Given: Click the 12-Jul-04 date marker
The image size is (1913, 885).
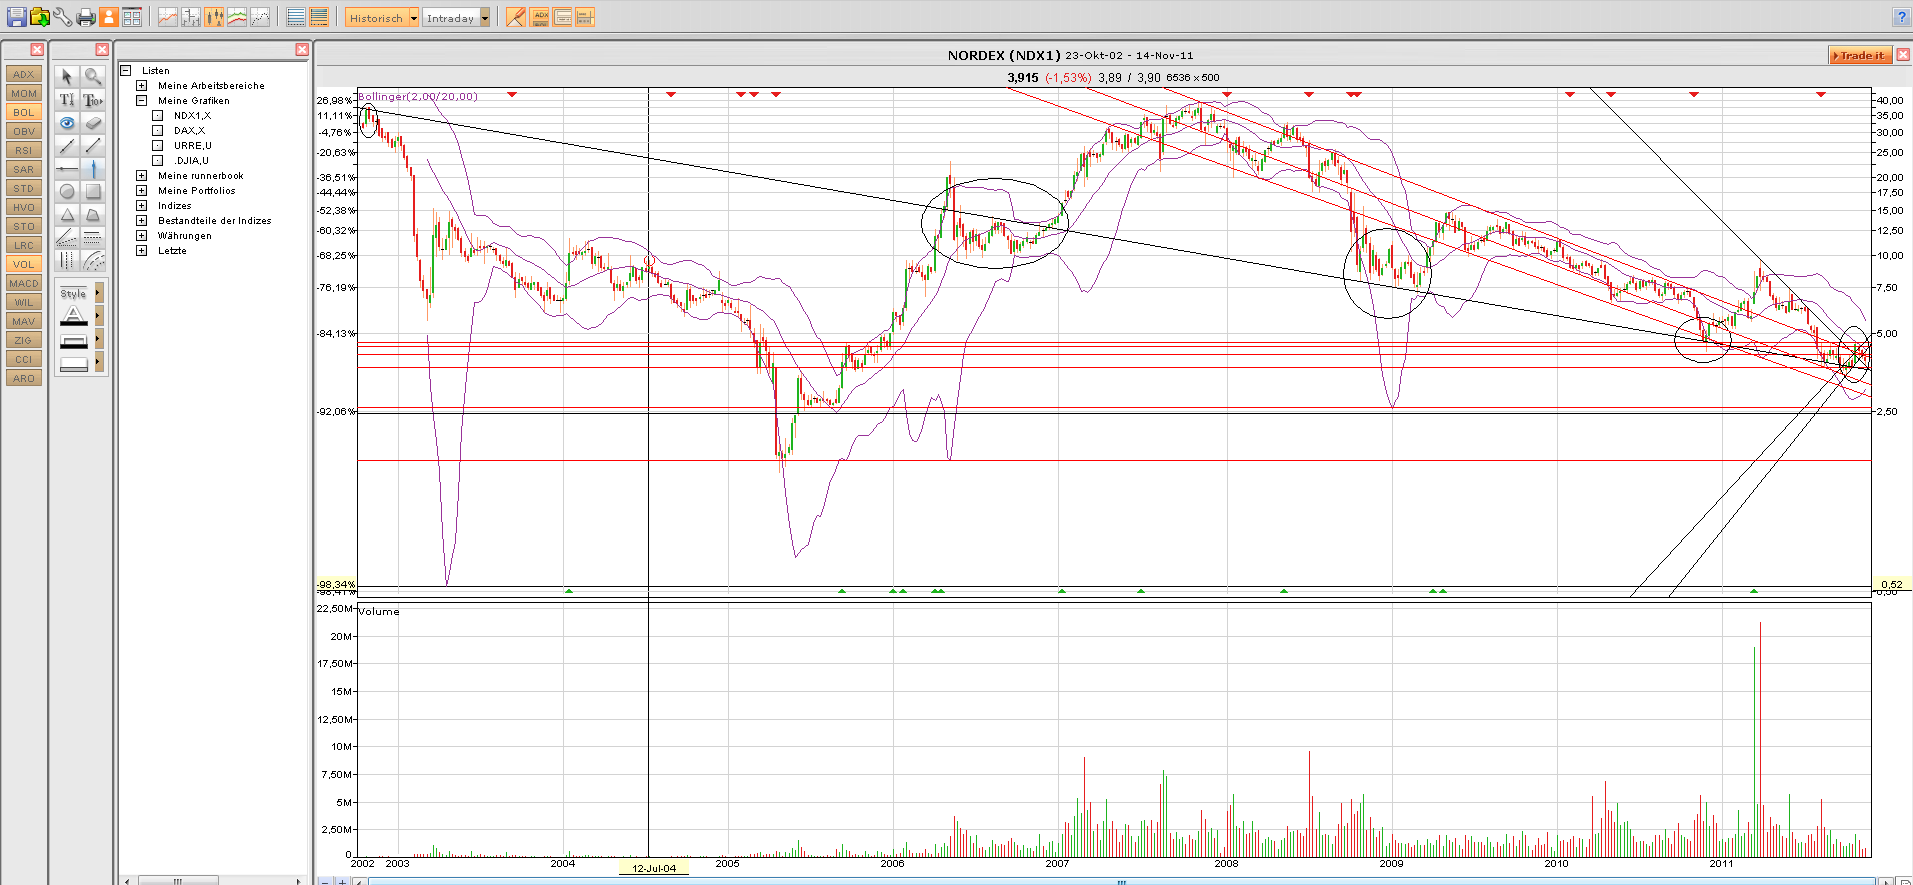Looking at the screenshot, I should 654,868.
